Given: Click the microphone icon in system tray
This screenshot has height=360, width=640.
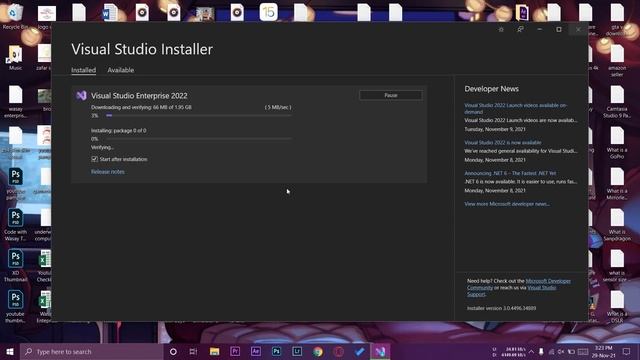Looking at the screenshot, I should (x=541, y=351).
